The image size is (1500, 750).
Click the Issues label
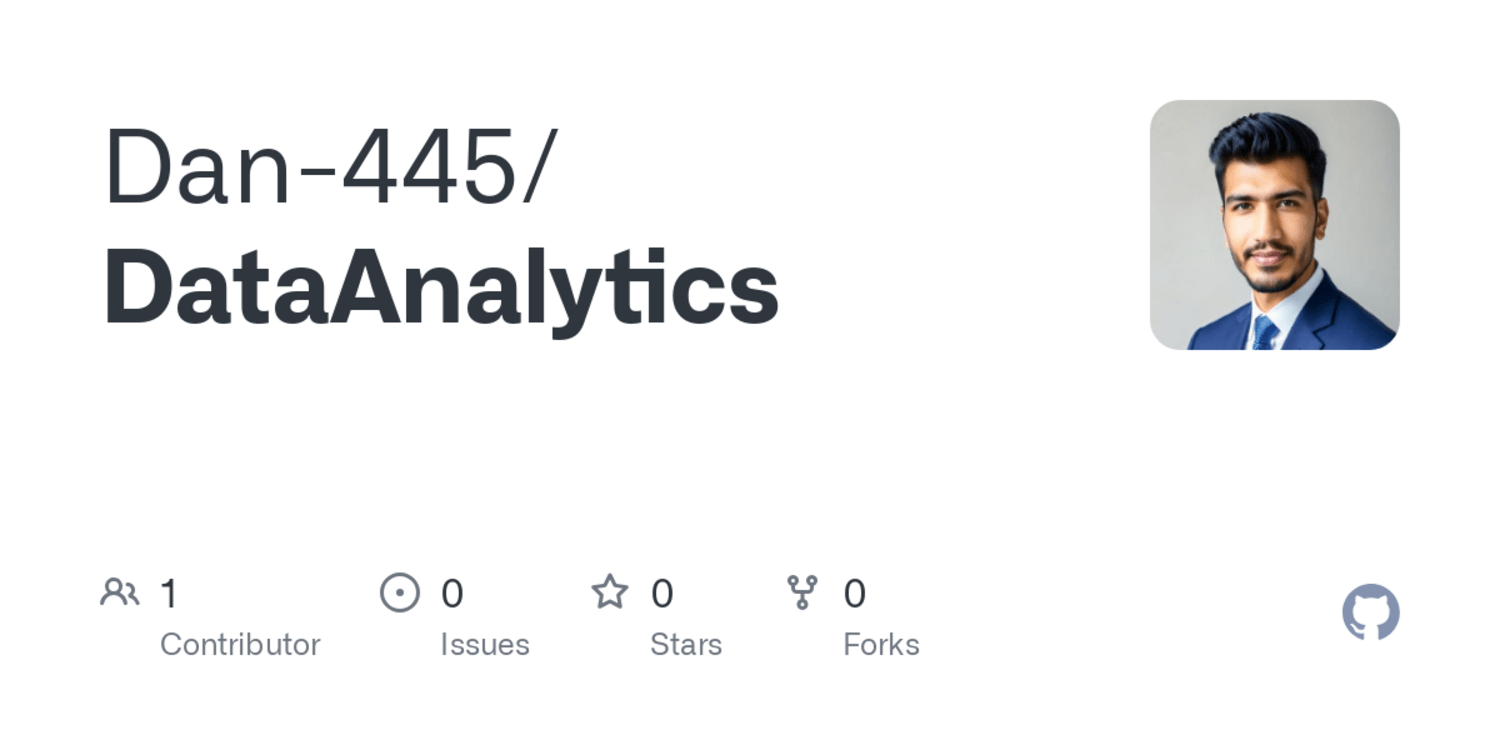485,645
